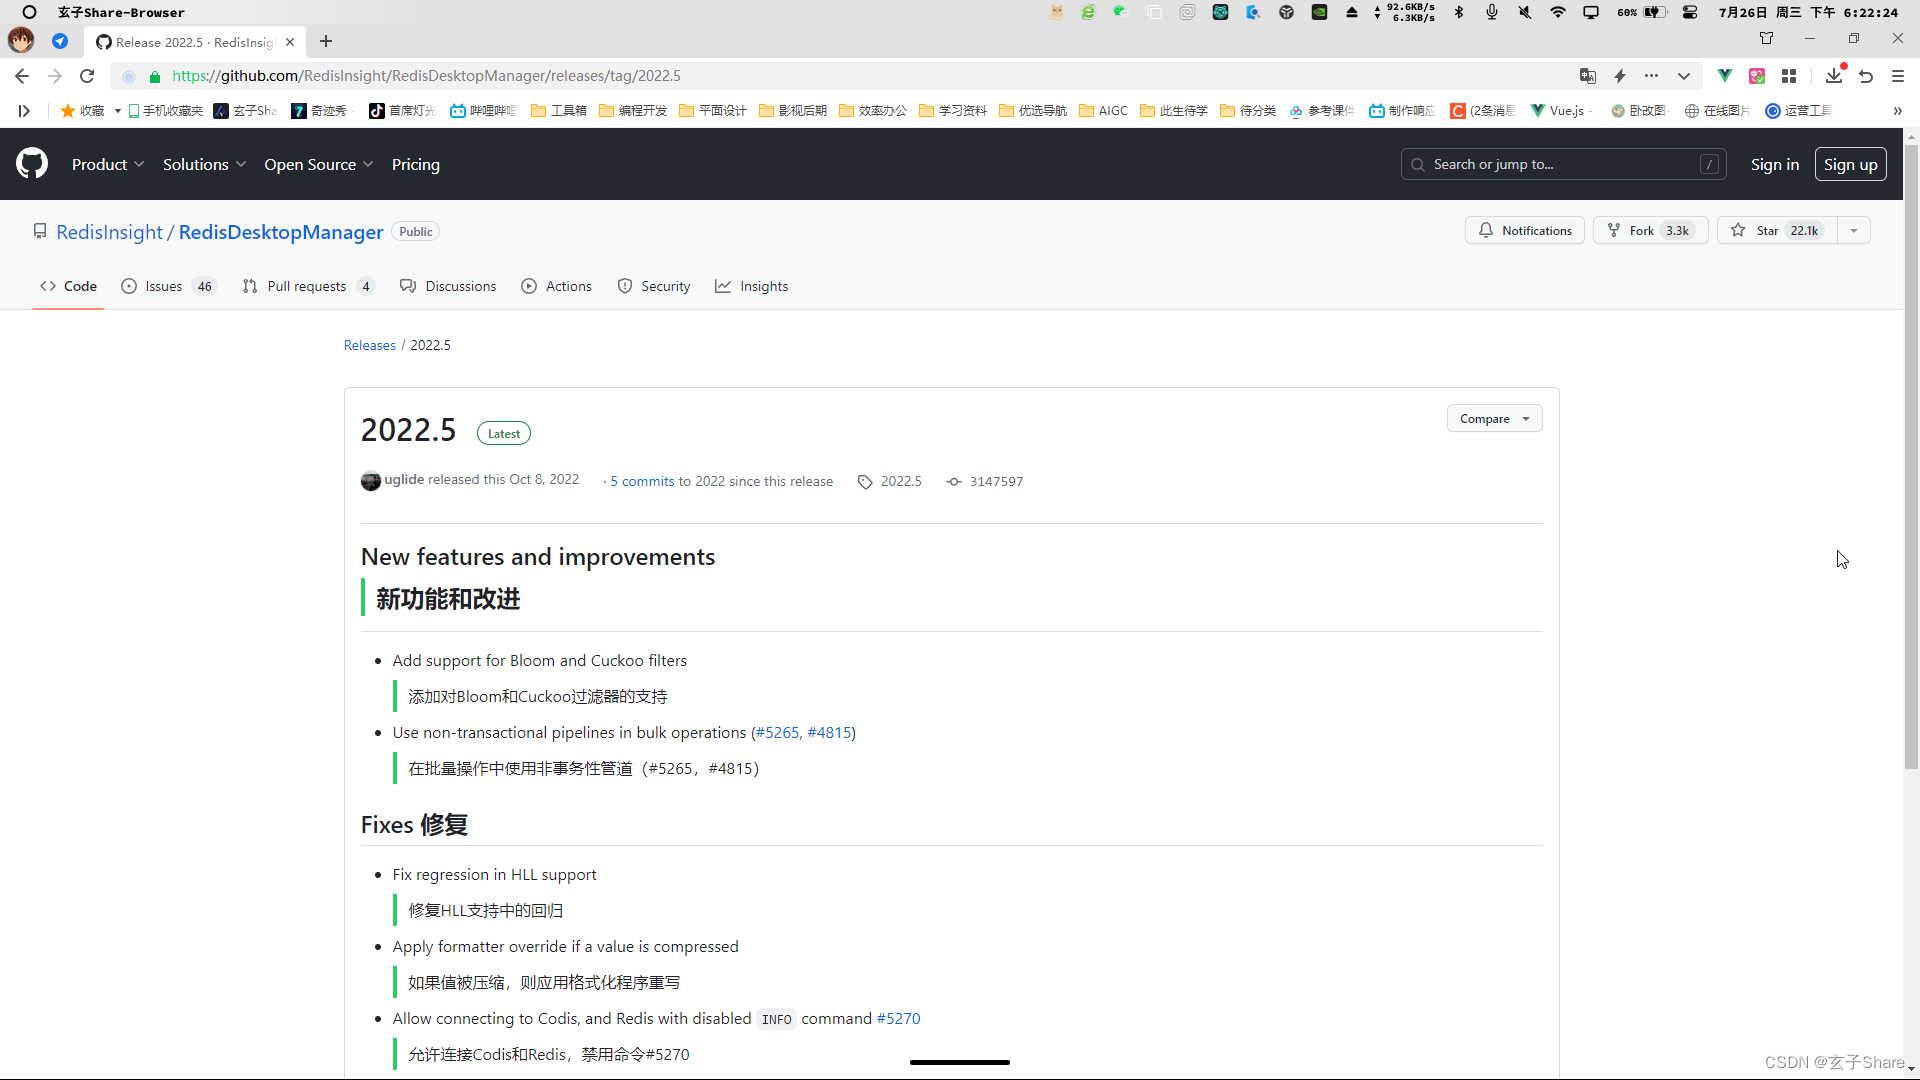Switch to the Pull requests tab
This screenshot has height=1080, width=1920.
[x=308, y=286]
